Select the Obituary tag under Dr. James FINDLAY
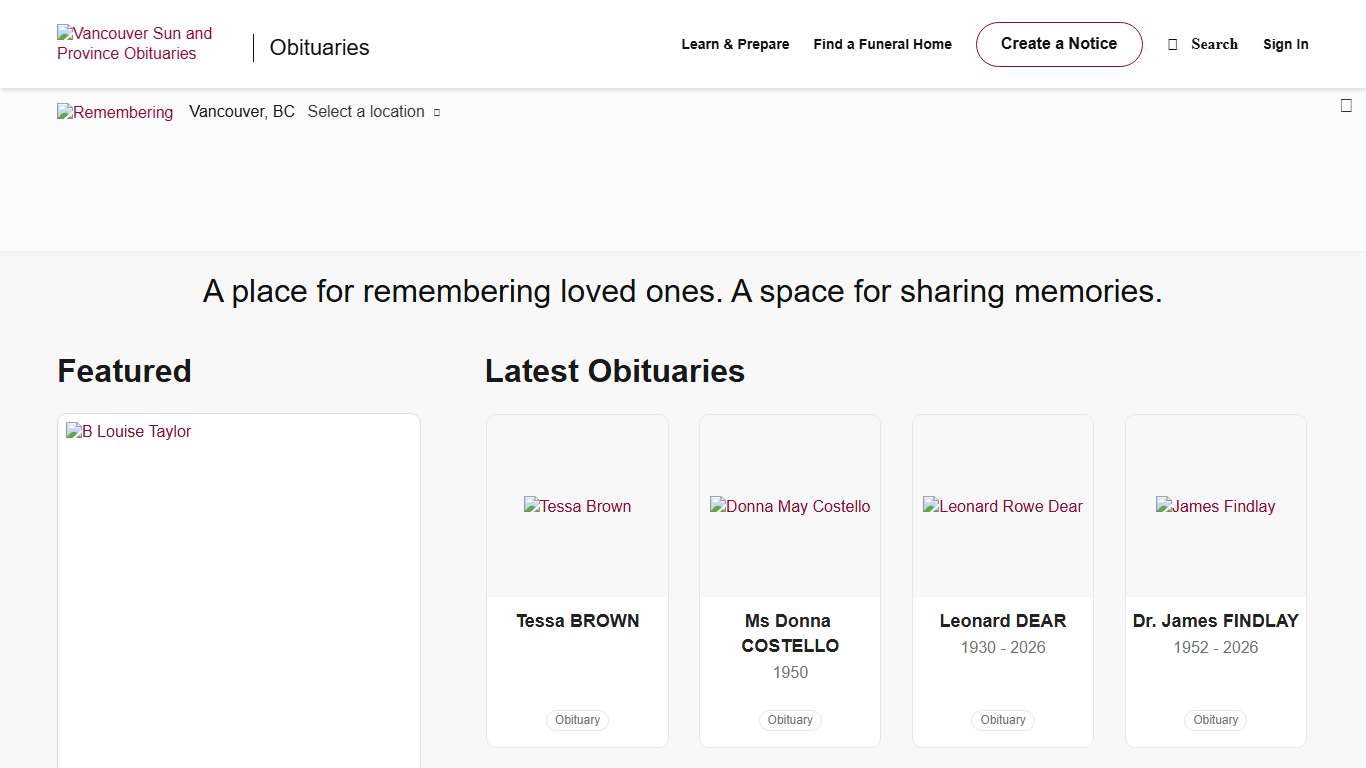Image resolution: width=1366 pixels, height=768 pixels. point(1215,720)
